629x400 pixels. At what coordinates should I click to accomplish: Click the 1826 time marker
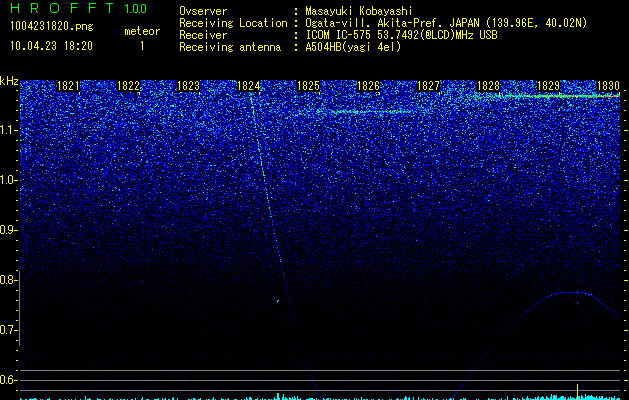[368, 86]
